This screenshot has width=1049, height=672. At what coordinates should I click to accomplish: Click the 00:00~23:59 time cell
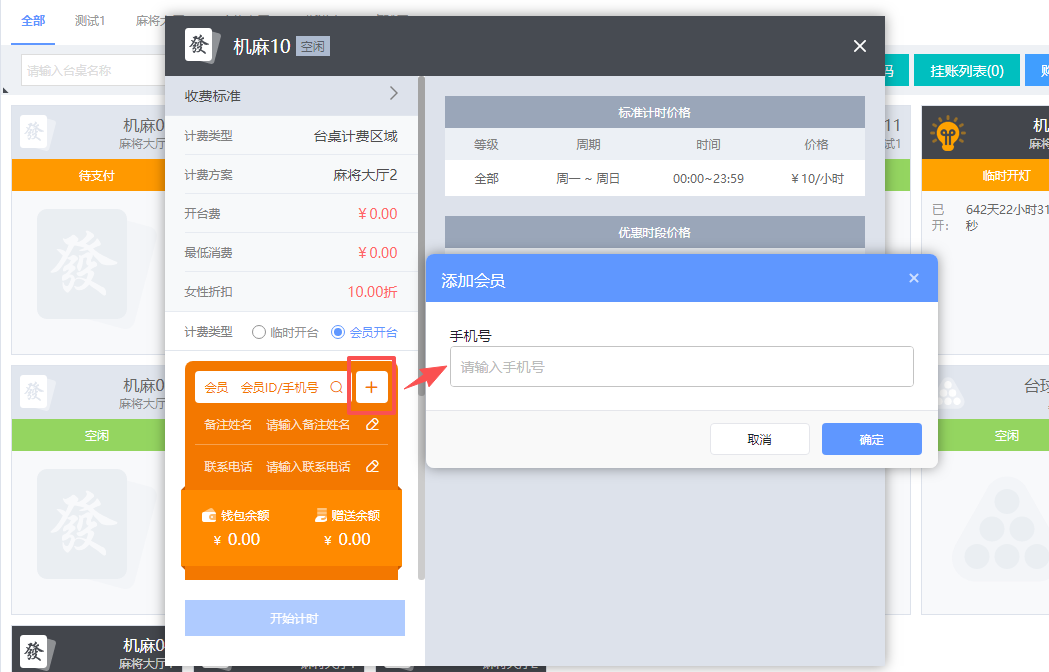pyautogui.click(x=708, y=179)
